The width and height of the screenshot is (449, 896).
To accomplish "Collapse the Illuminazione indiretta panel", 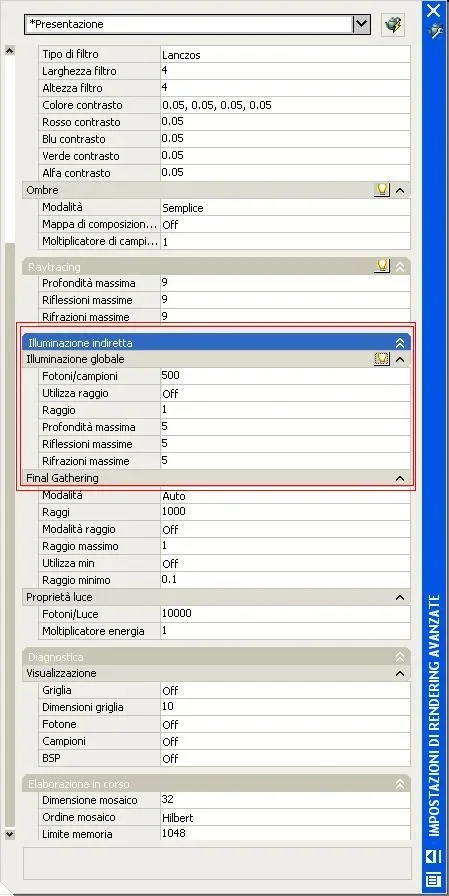I will tap(400, 343).
